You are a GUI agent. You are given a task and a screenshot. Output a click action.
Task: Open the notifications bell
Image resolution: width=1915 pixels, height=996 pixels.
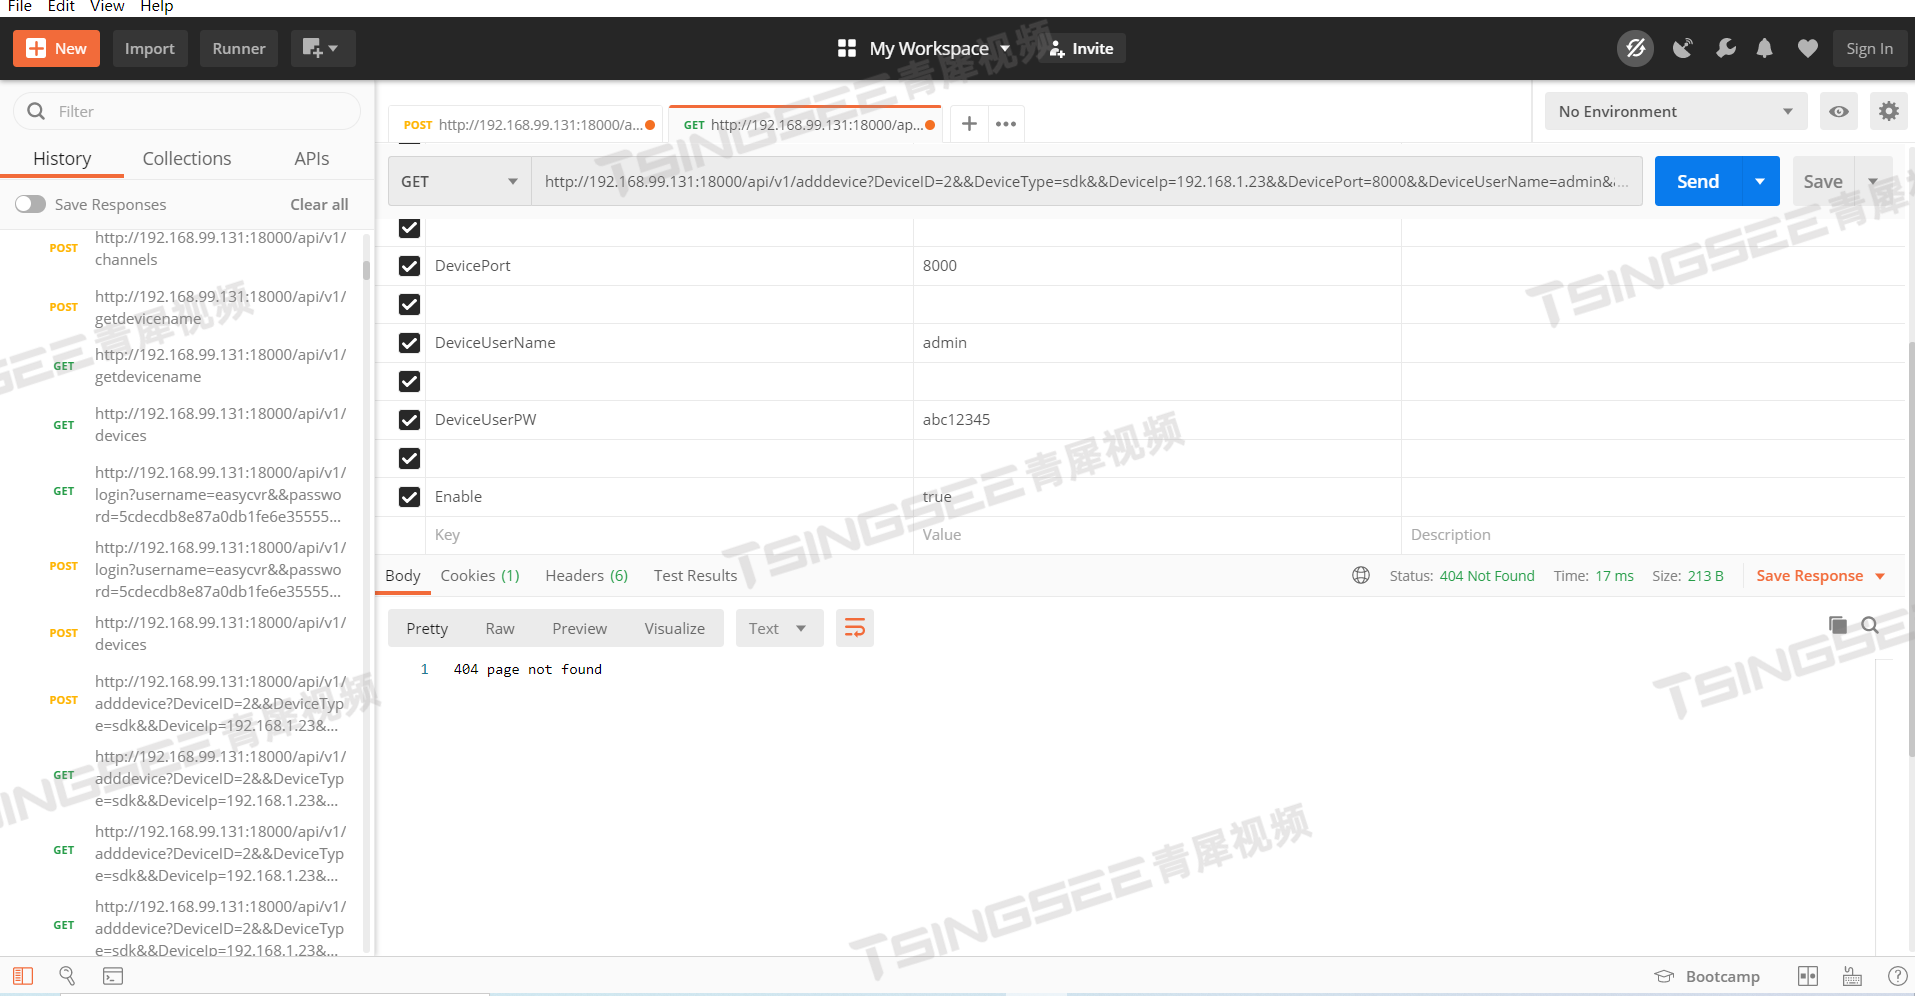(x=1765, y=48)
